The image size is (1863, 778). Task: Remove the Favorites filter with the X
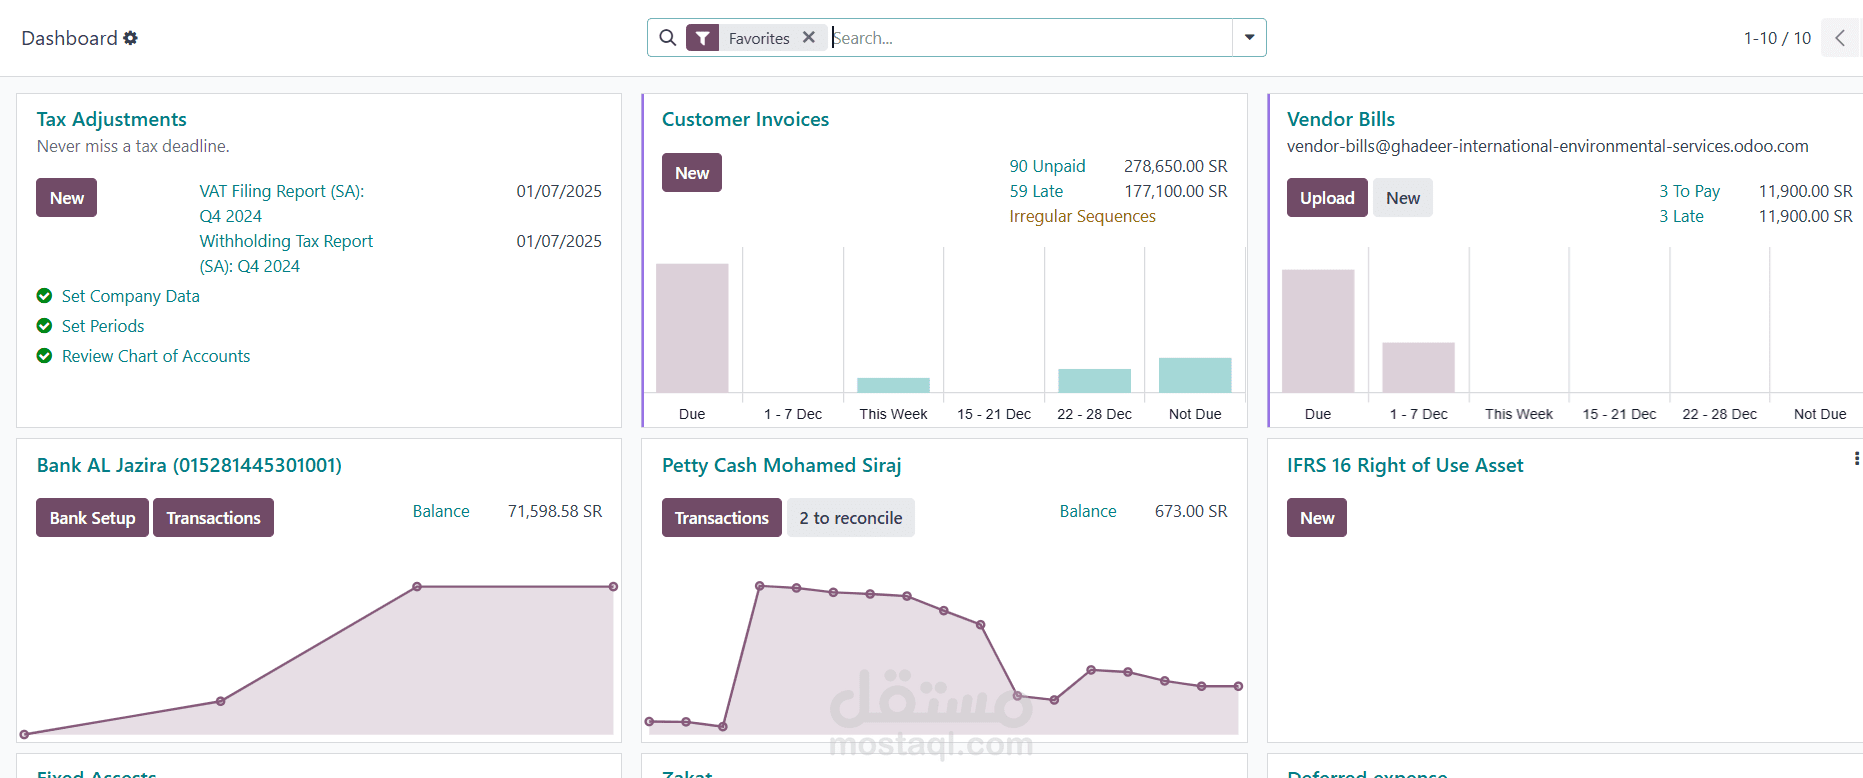(809, 37)
